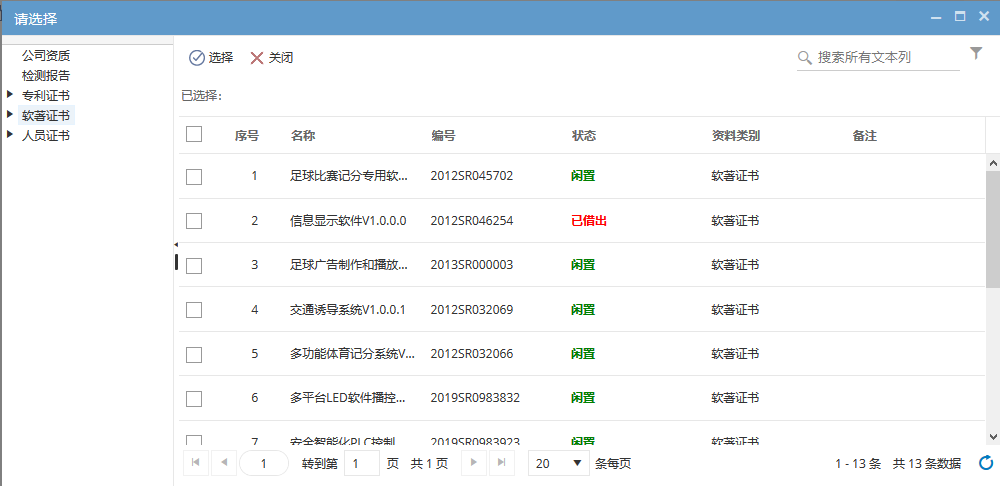This screenshot has width=1000, height=486.
Task: Click the search magnifier icon
Action: click(x=805, y=58)
